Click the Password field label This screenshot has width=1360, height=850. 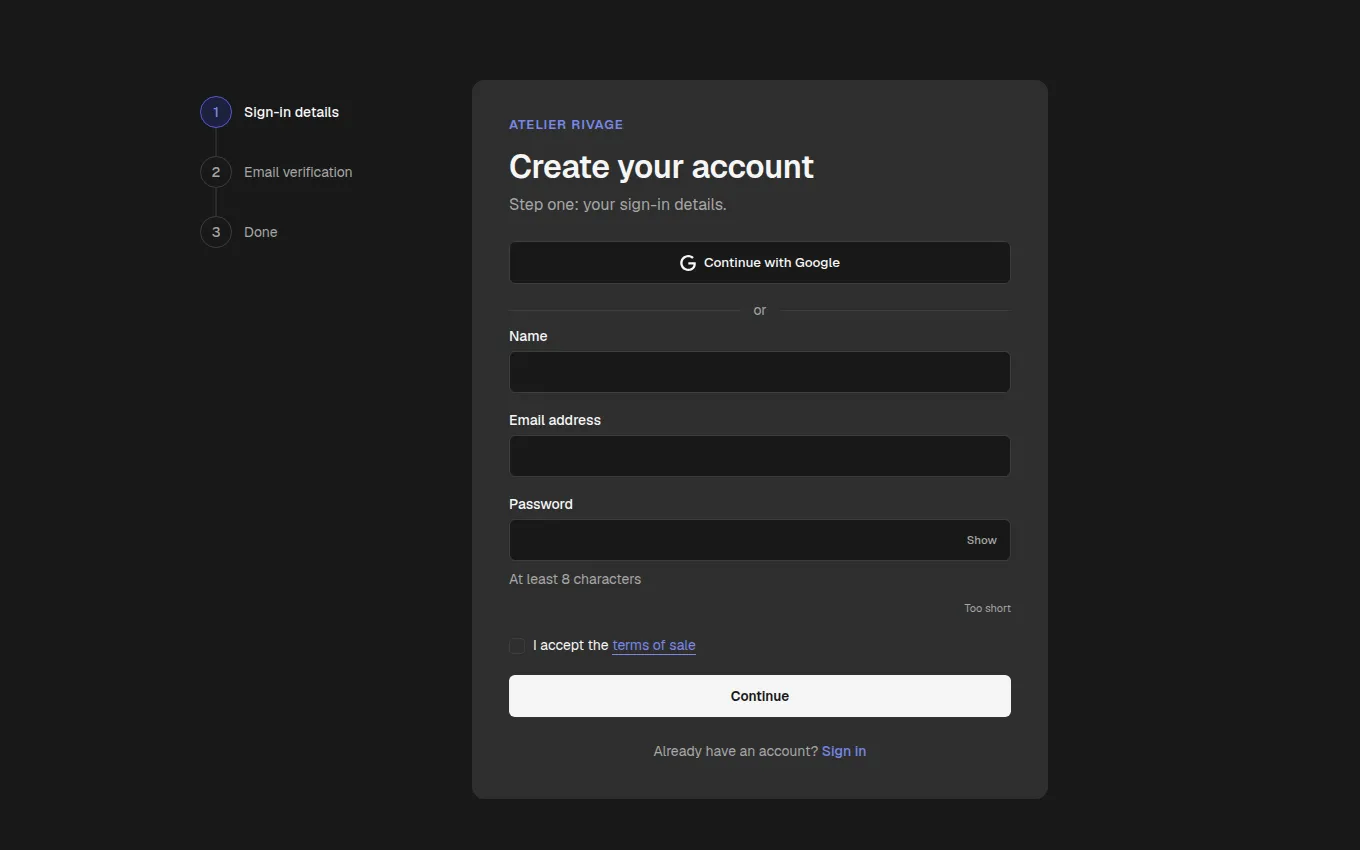541,504
